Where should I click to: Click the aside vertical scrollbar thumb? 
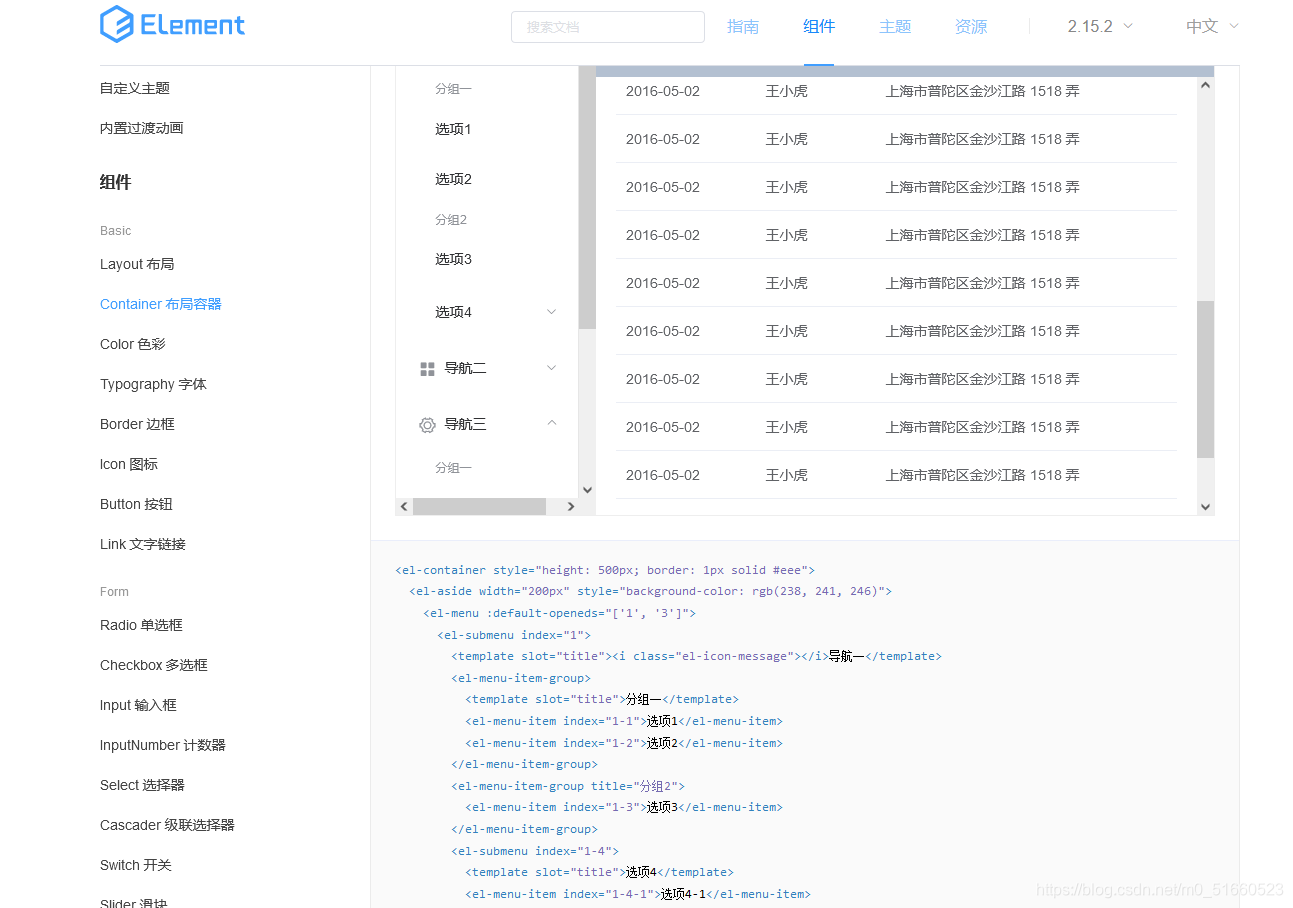pyautogui.click(x=587, y=198)
